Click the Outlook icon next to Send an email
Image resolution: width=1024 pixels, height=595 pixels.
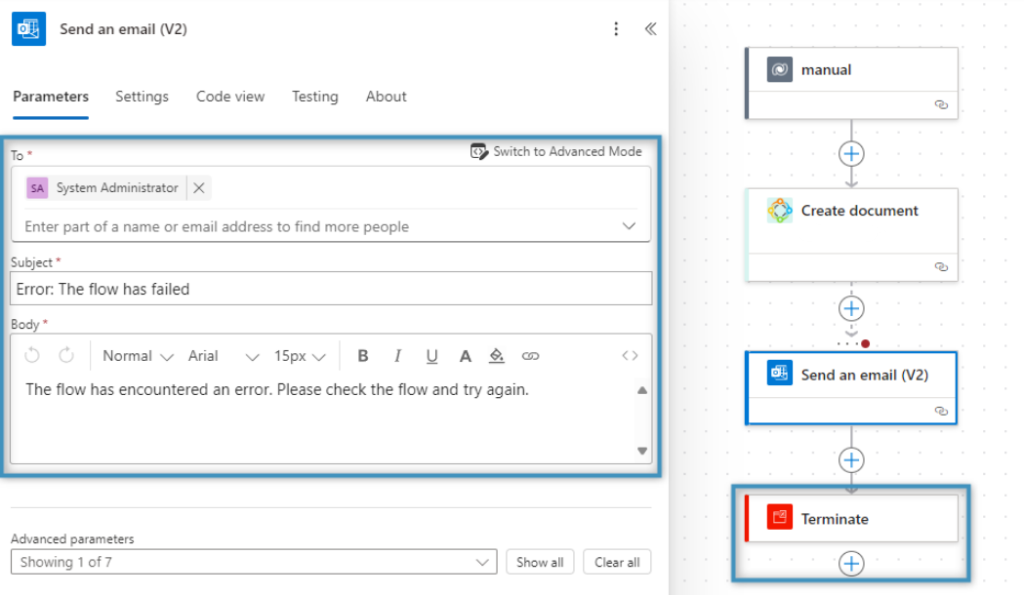(x=28, y=29)
